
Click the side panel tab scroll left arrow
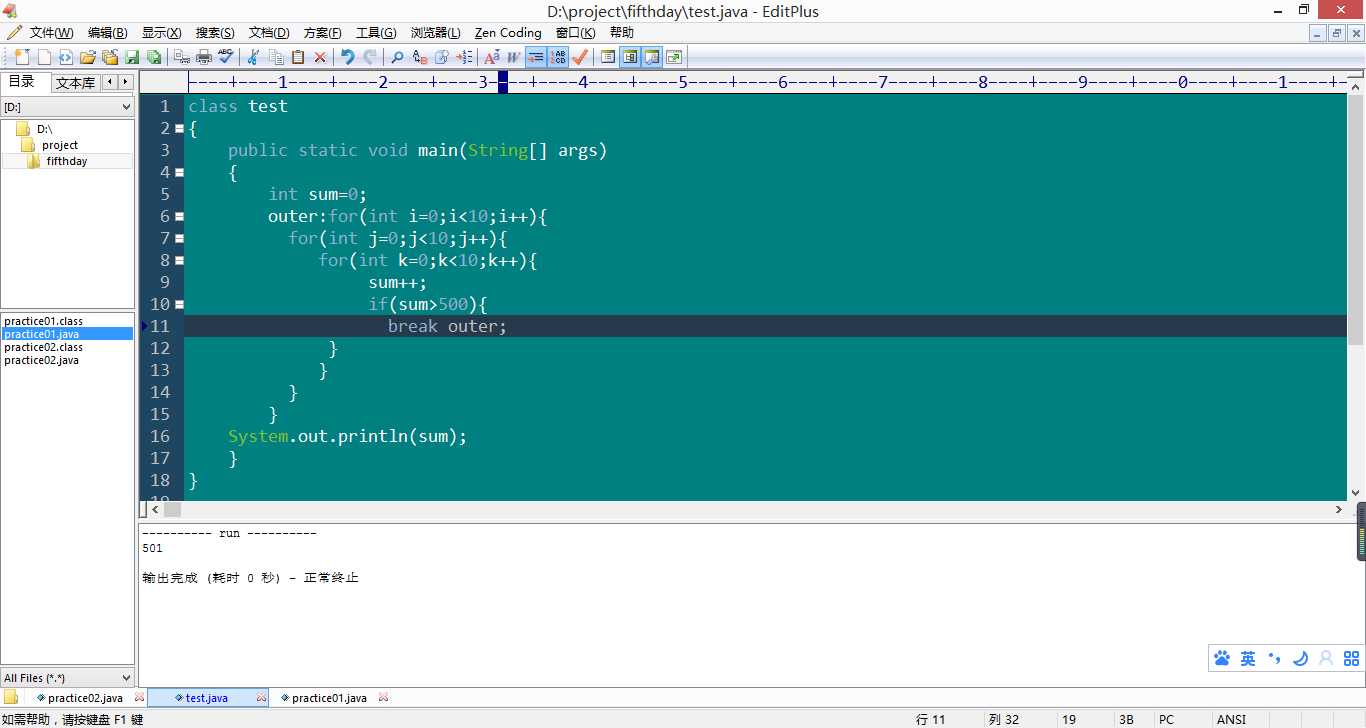110,82
